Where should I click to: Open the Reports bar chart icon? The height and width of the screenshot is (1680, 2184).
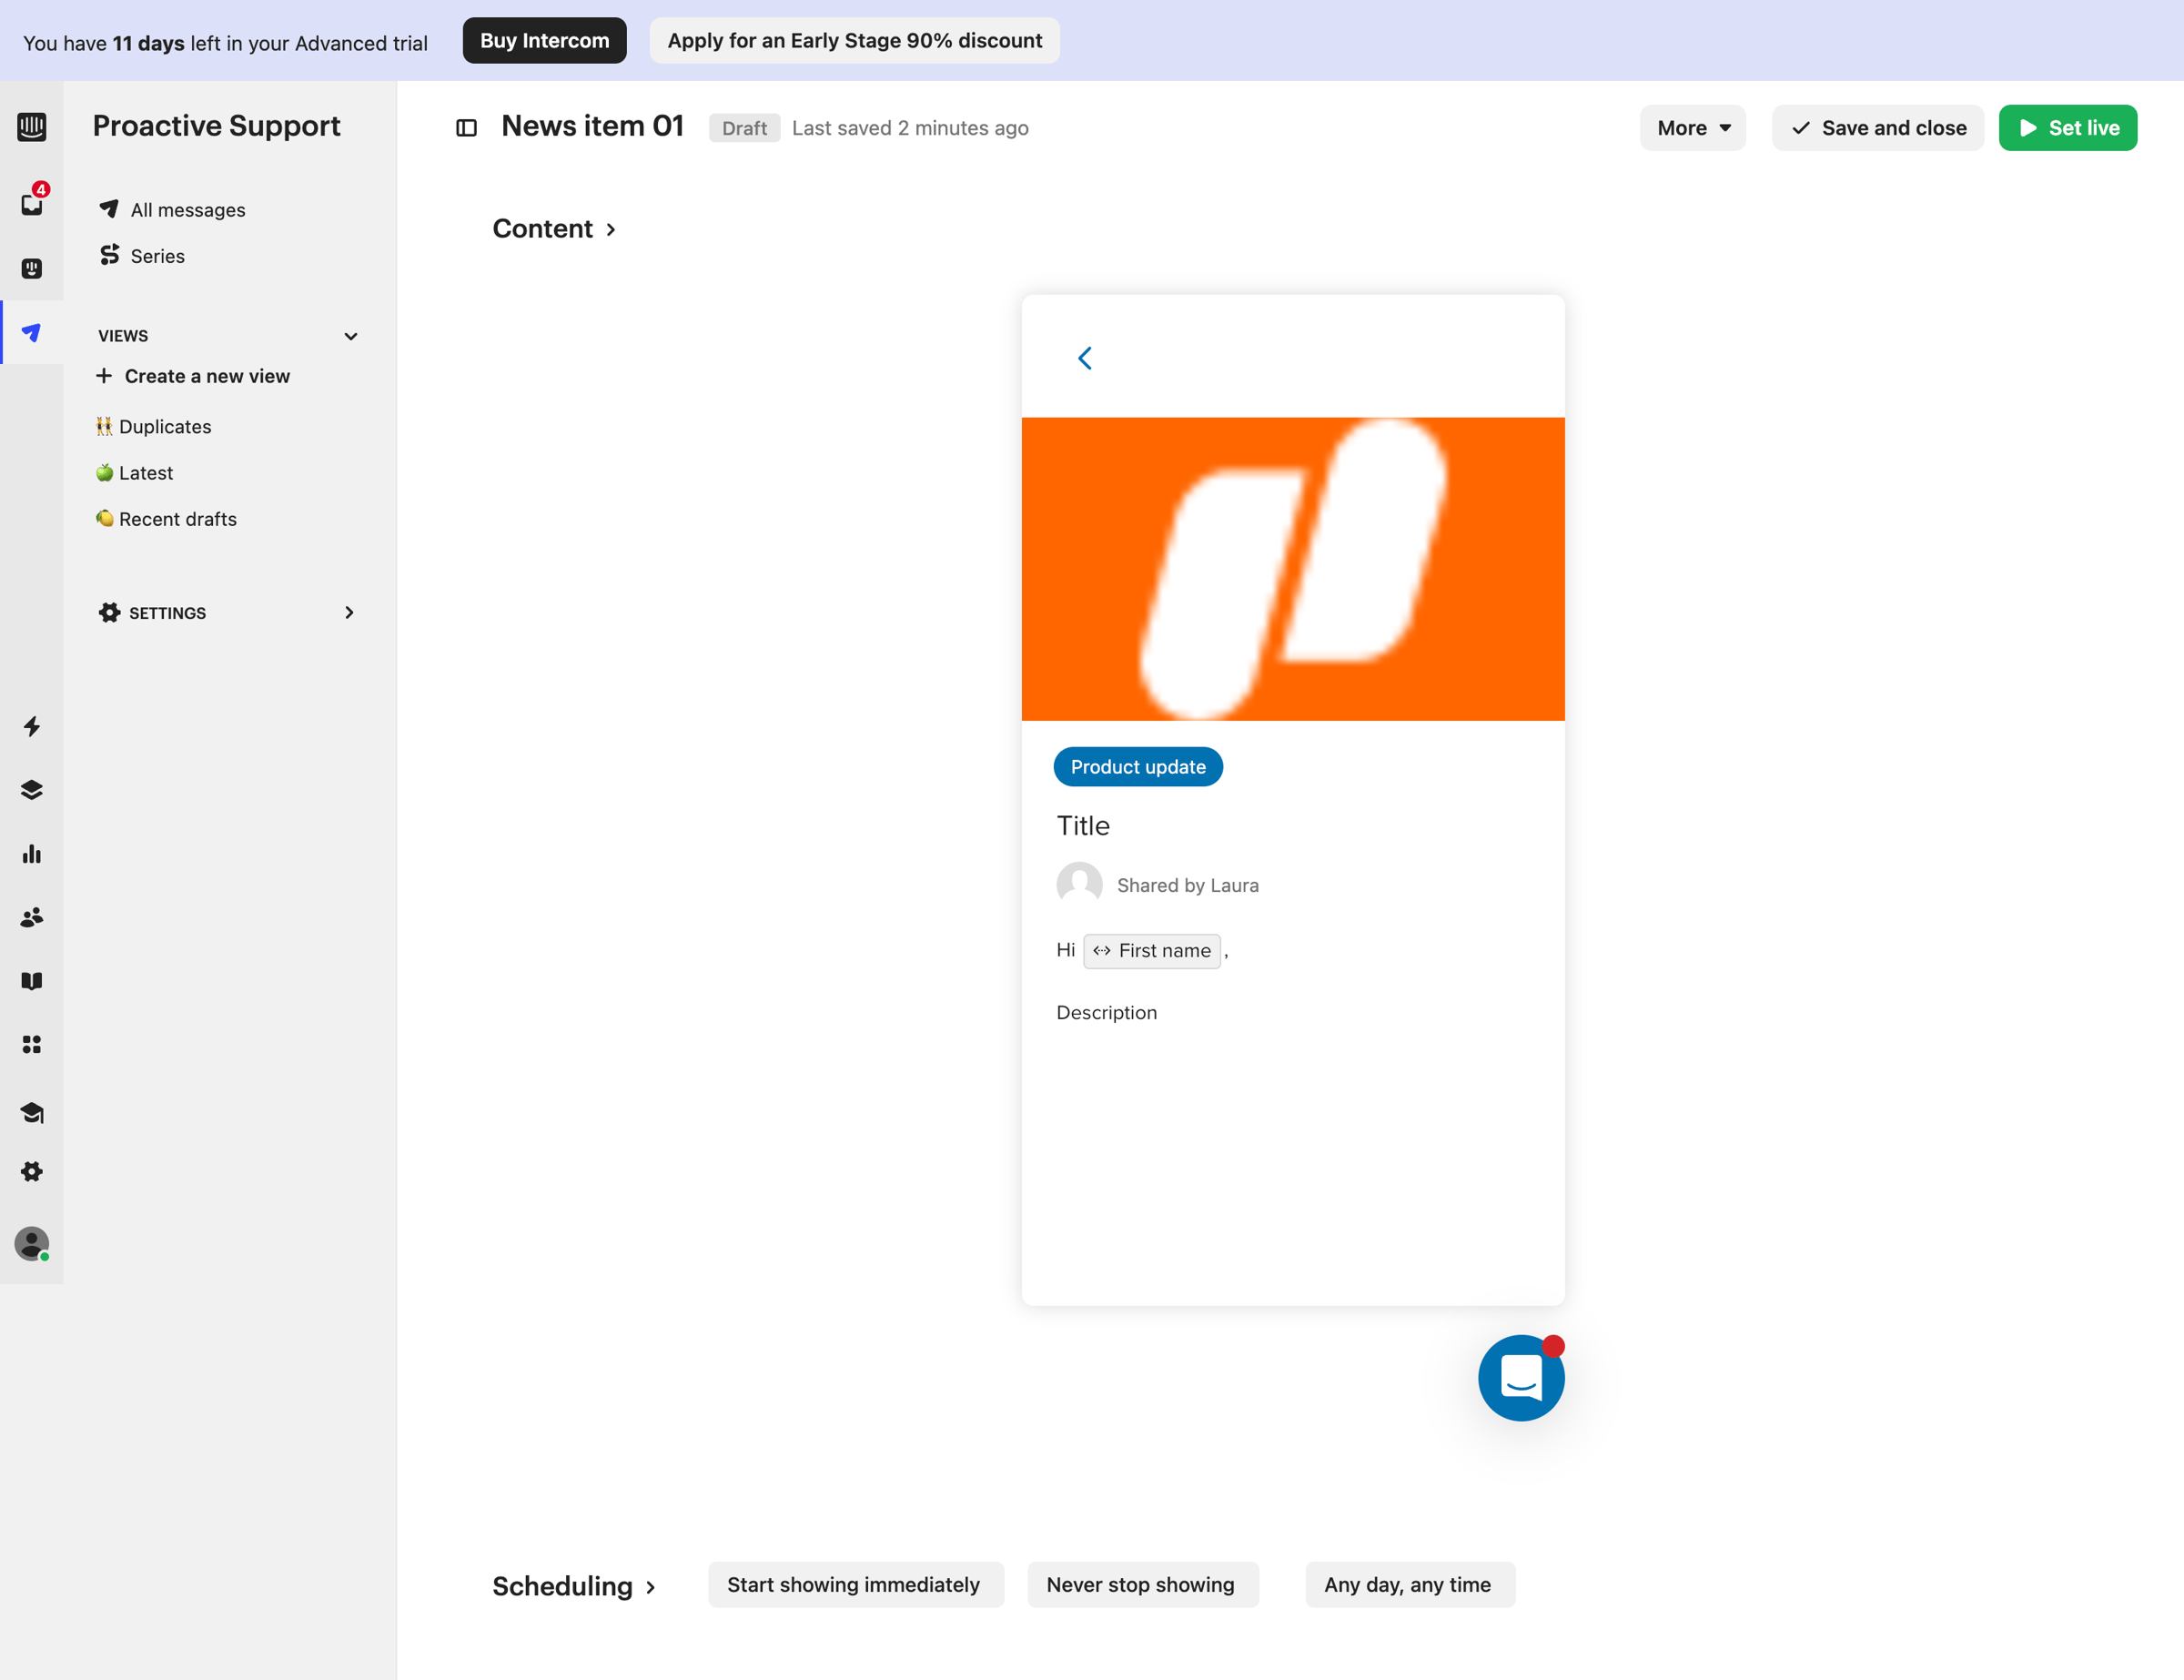coord(31,853)
